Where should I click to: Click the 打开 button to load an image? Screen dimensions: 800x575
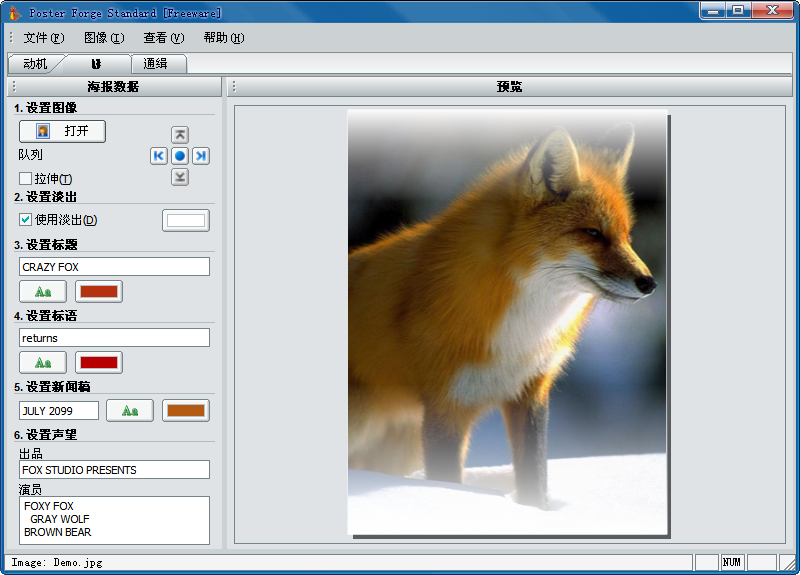[x=62, y=131]
